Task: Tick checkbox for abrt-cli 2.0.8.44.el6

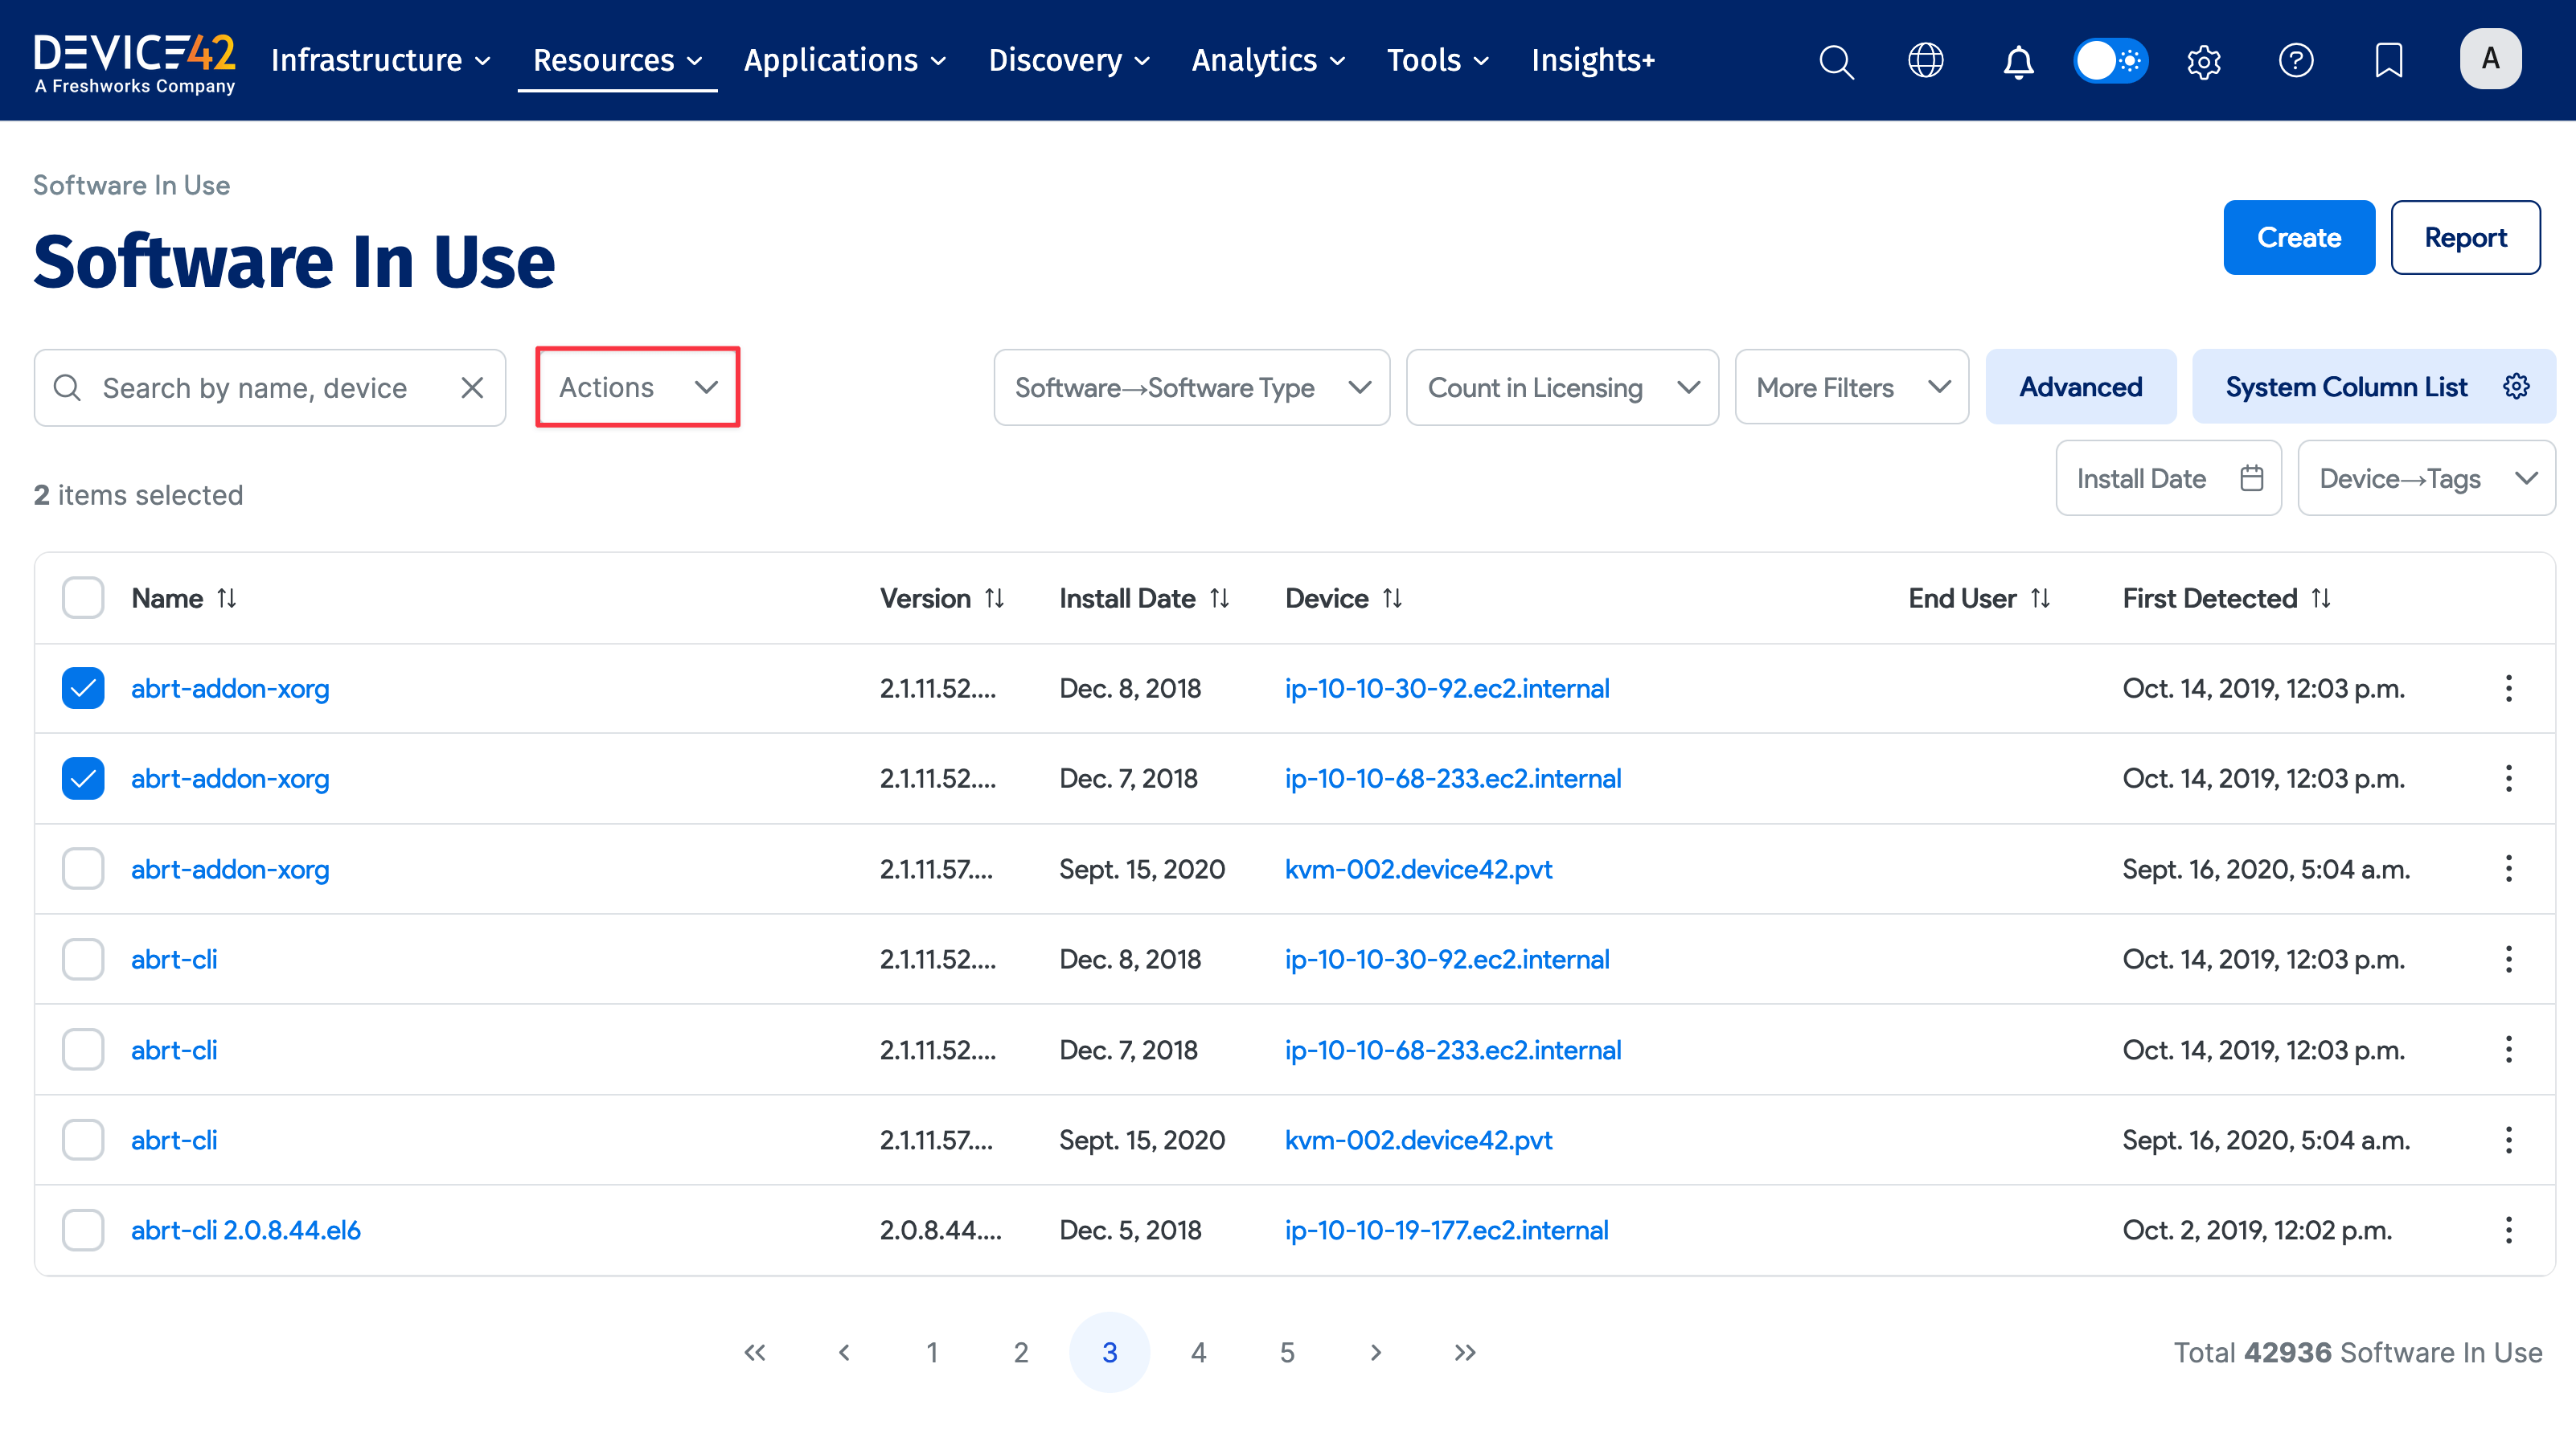Action: pyautogui.click(x=83, y=1230)
